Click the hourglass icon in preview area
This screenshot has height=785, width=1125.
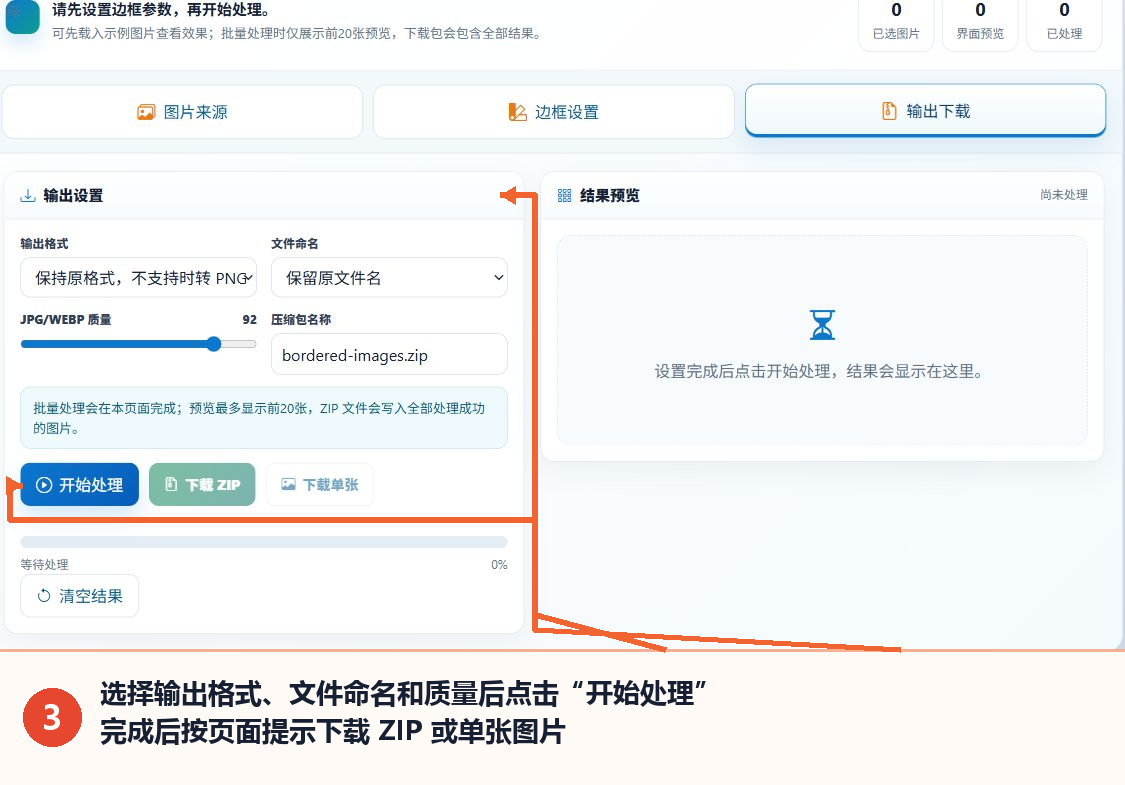coord(822,325)
